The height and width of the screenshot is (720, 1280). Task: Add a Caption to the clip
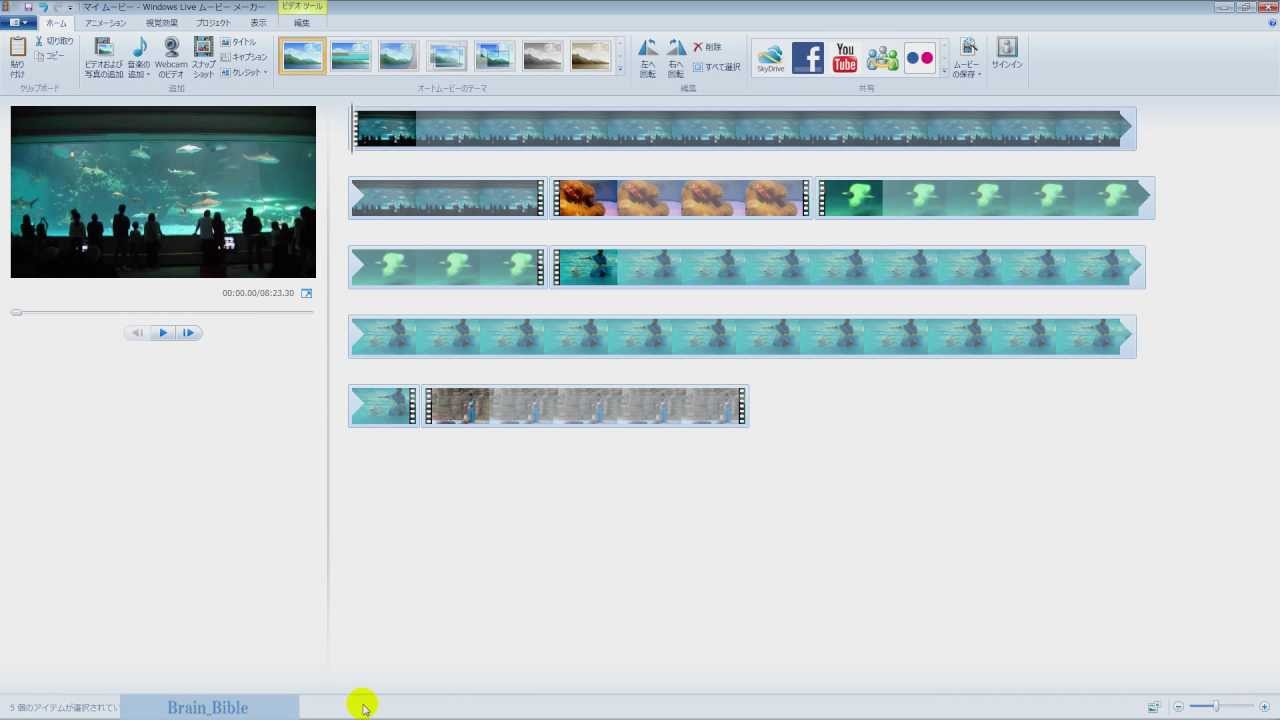coord(244,57)
